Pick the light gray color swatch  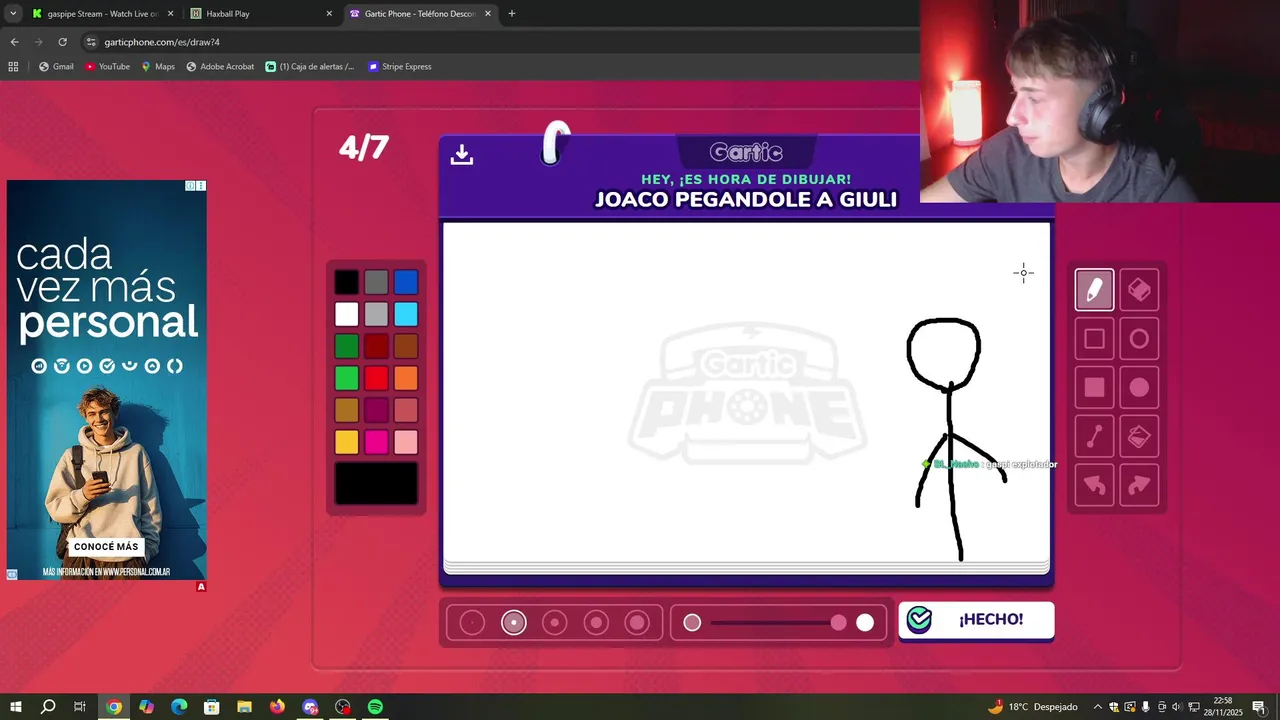coord(376,314)
